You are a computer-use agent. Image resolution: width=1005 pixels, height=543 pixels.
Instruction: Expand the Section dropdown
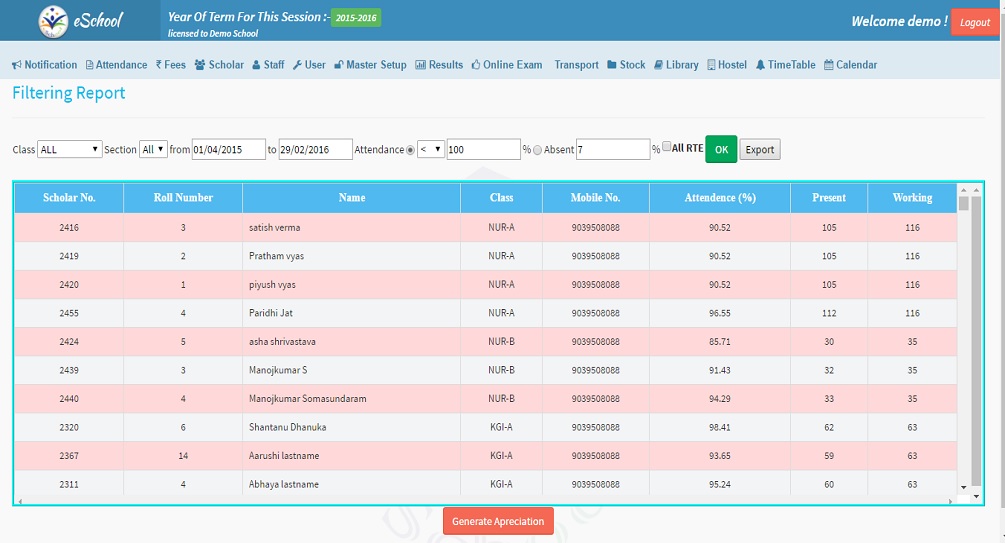(x=153, y=149)
